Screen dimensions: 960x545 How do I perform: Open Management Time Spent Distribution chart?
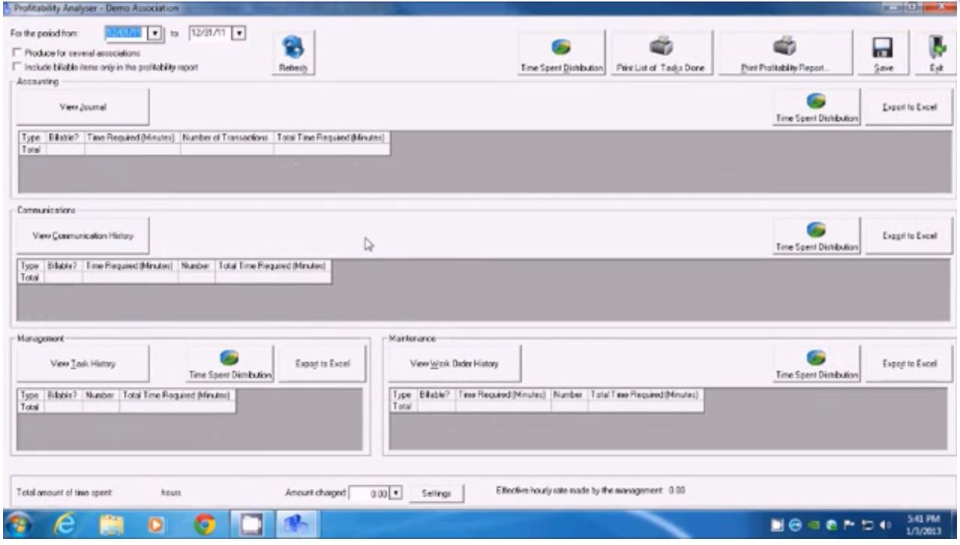(x=230, y=364)
